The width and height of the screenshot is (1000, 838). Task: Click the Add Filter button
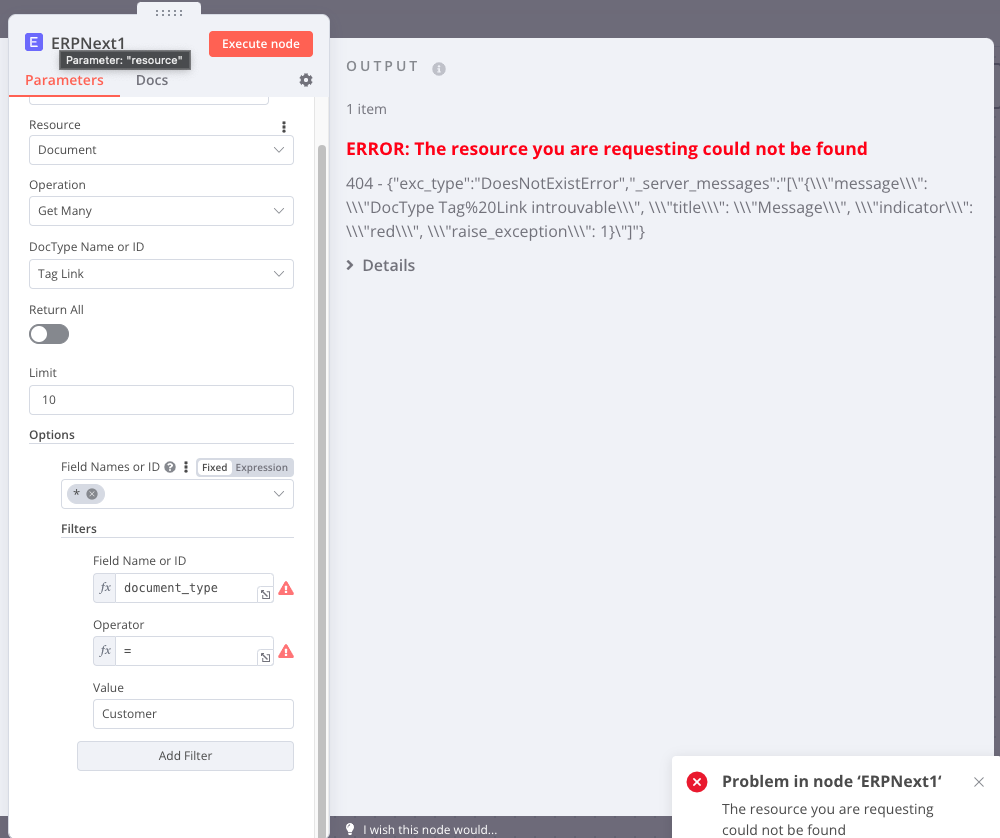(x=186, y=756)
